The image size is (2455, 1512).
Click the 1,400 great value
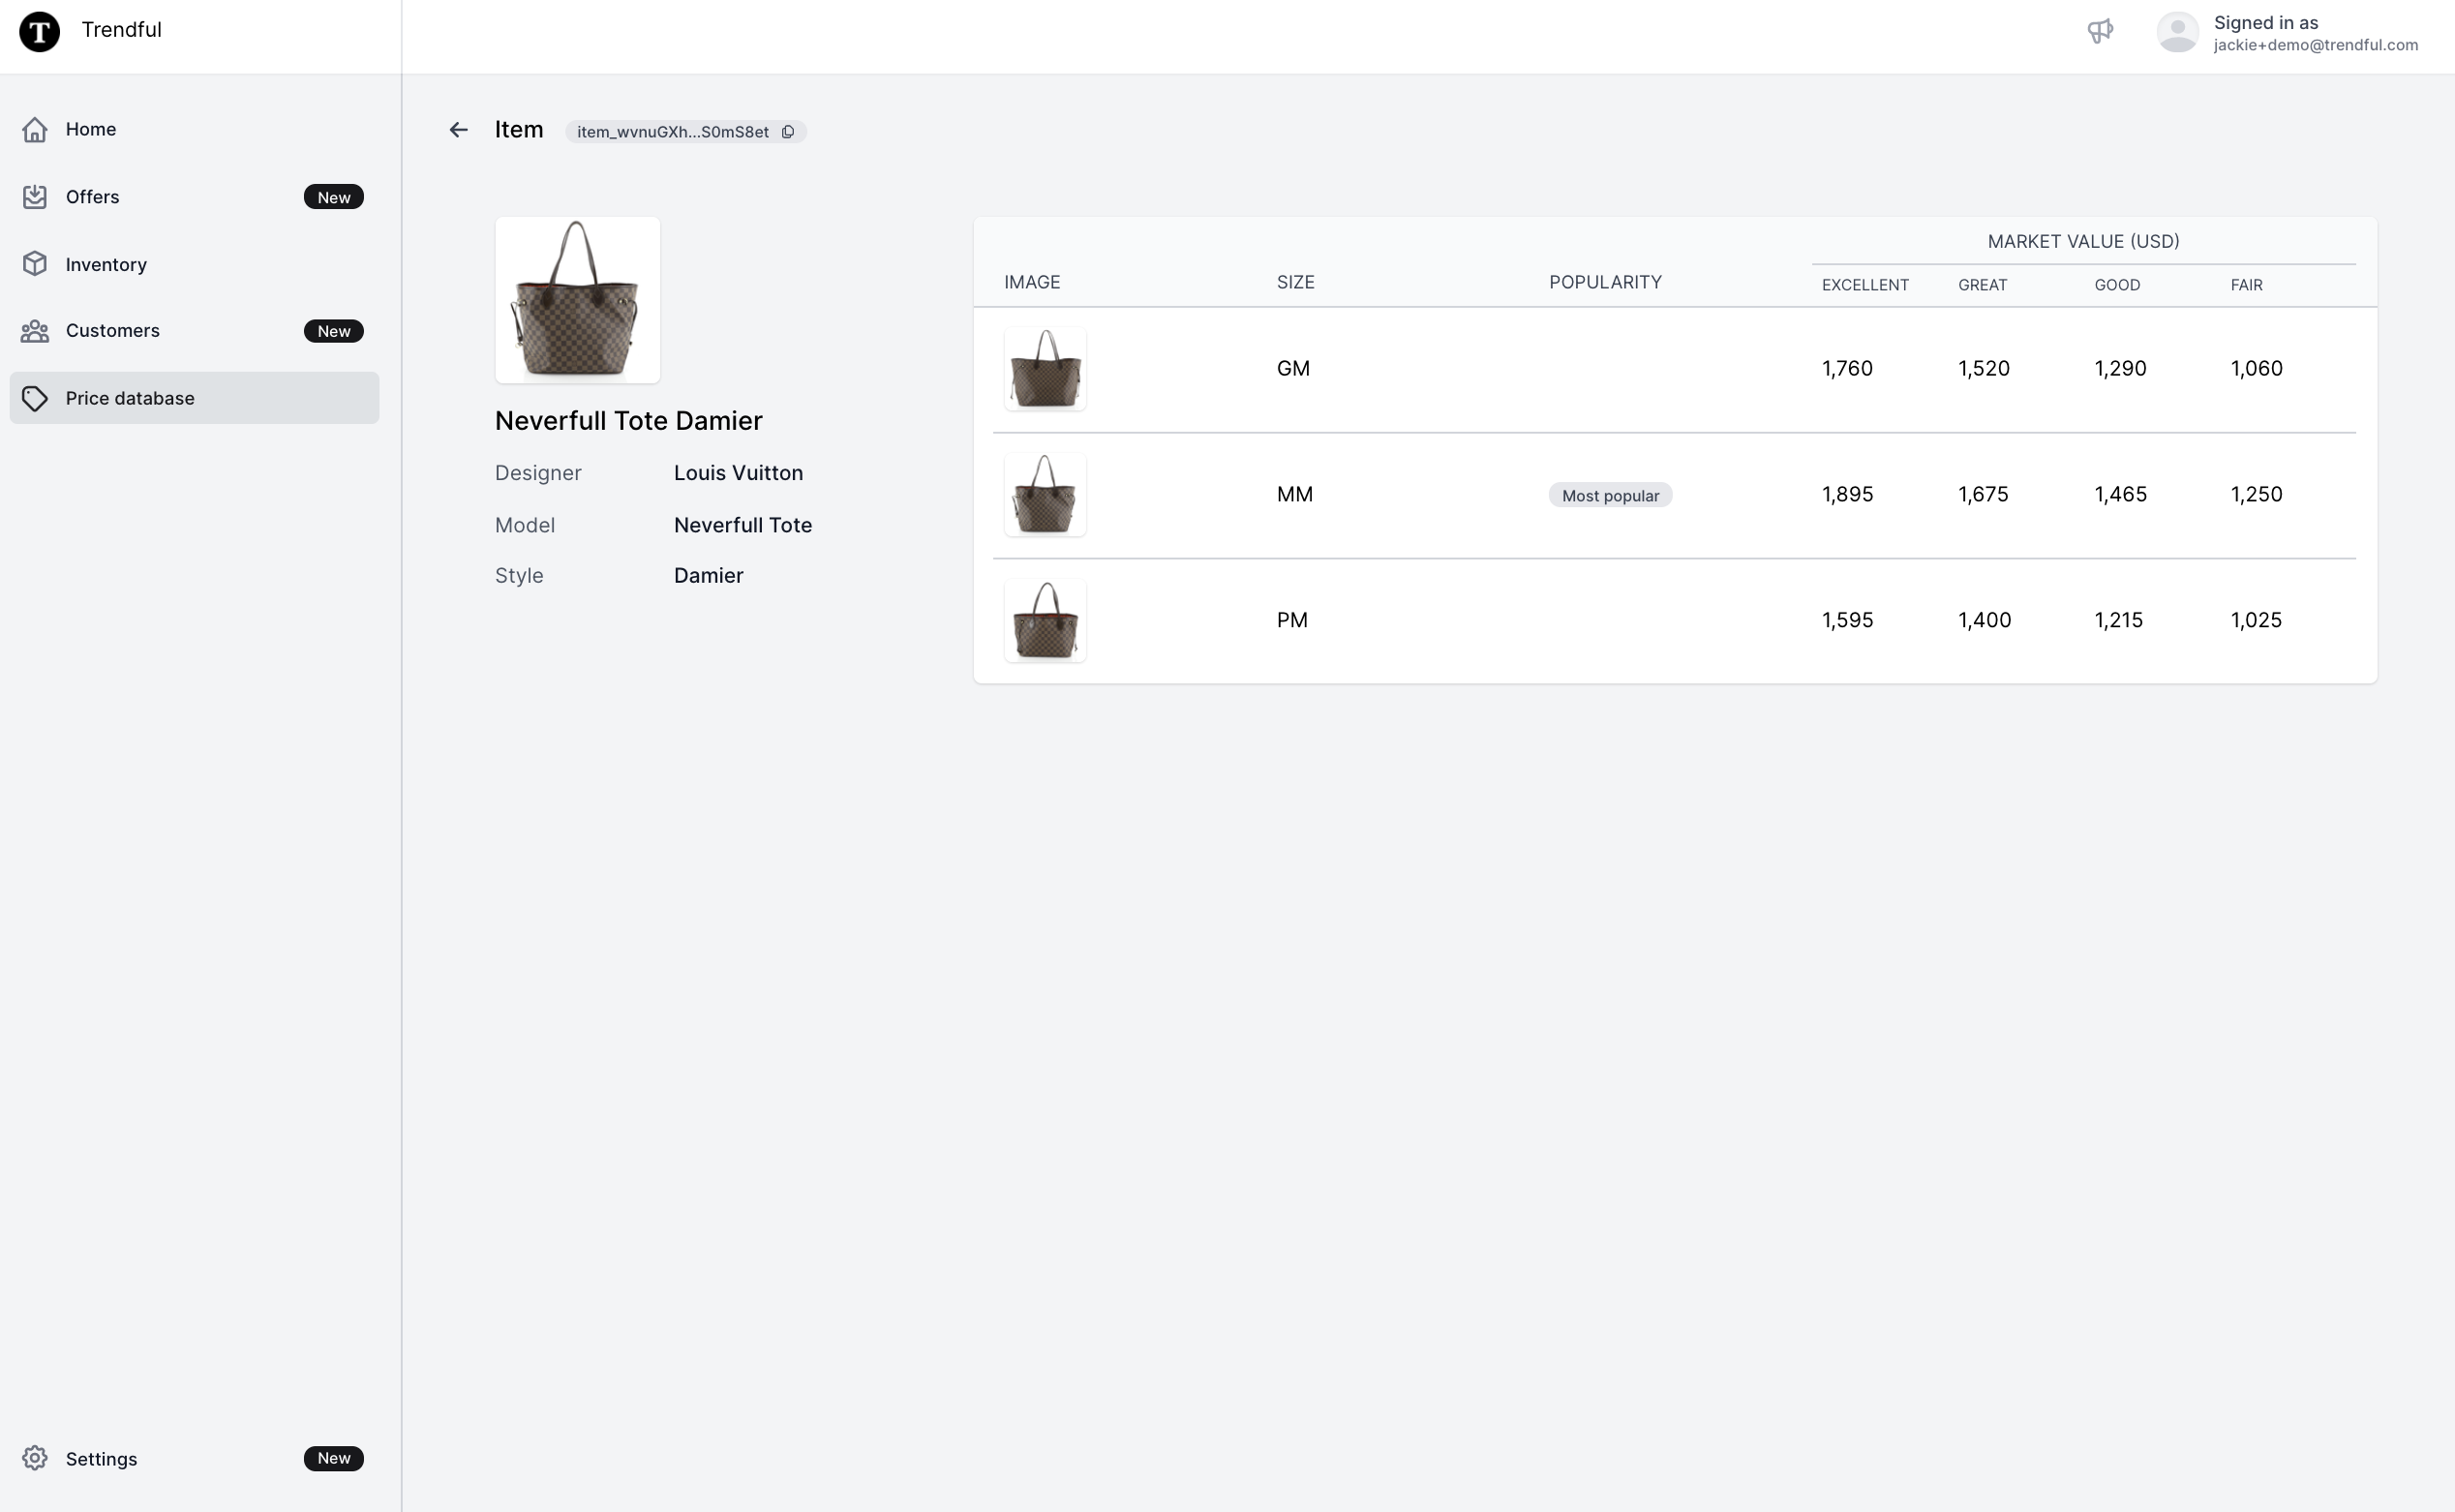click(1984, 621)
